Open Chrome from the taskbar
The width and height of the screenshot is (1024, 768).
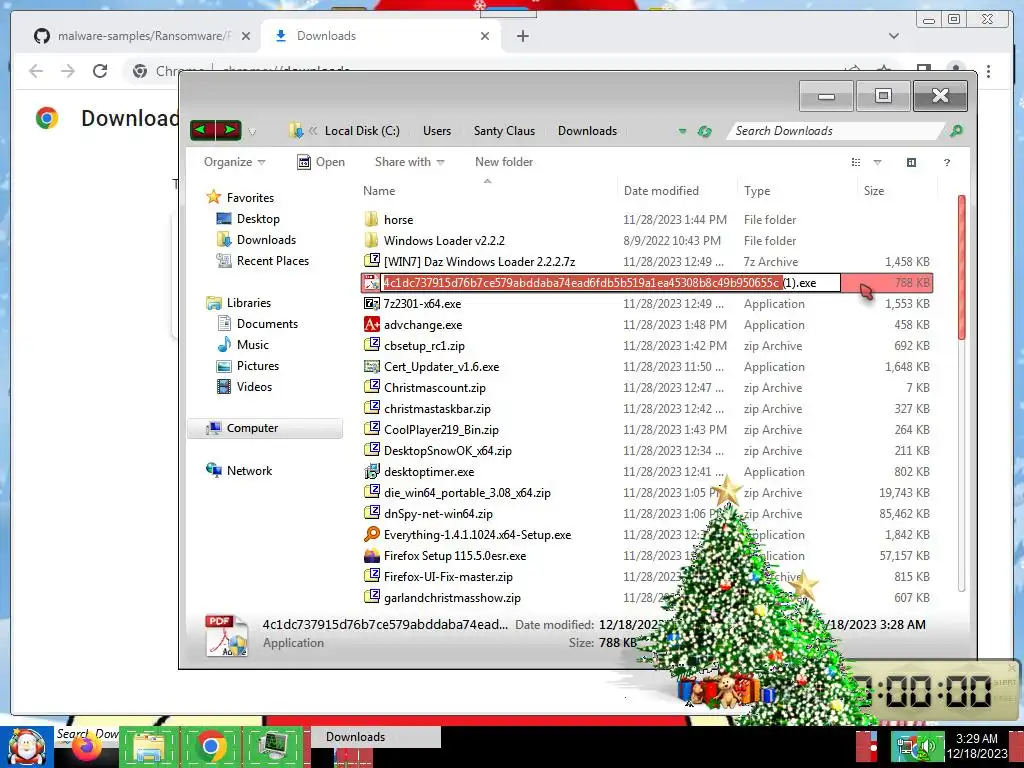click(x=210, y=746)
